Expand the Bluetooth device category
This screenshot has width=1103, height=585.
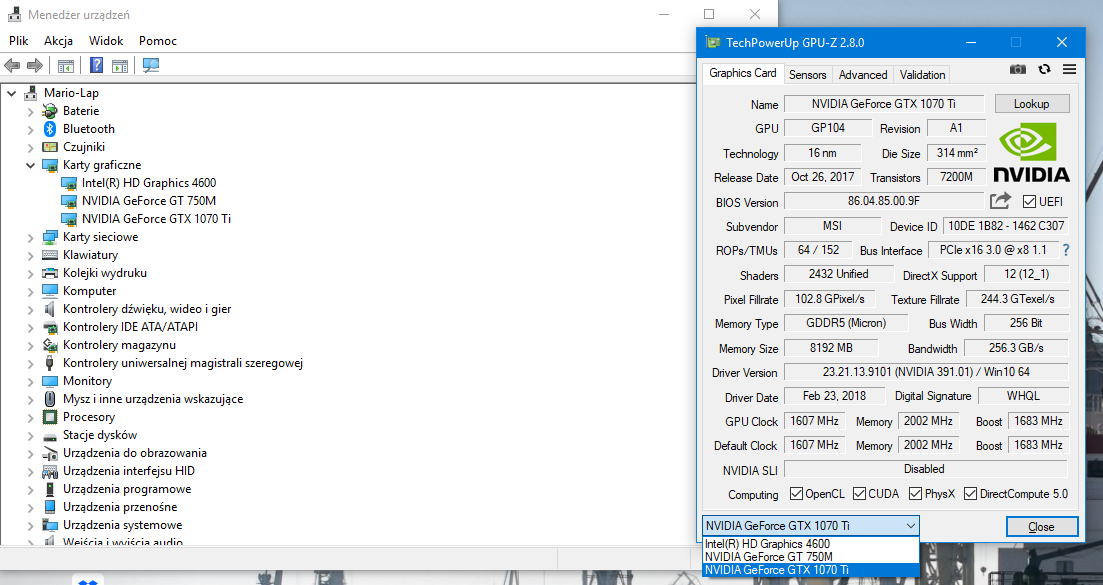pos(30,129)
